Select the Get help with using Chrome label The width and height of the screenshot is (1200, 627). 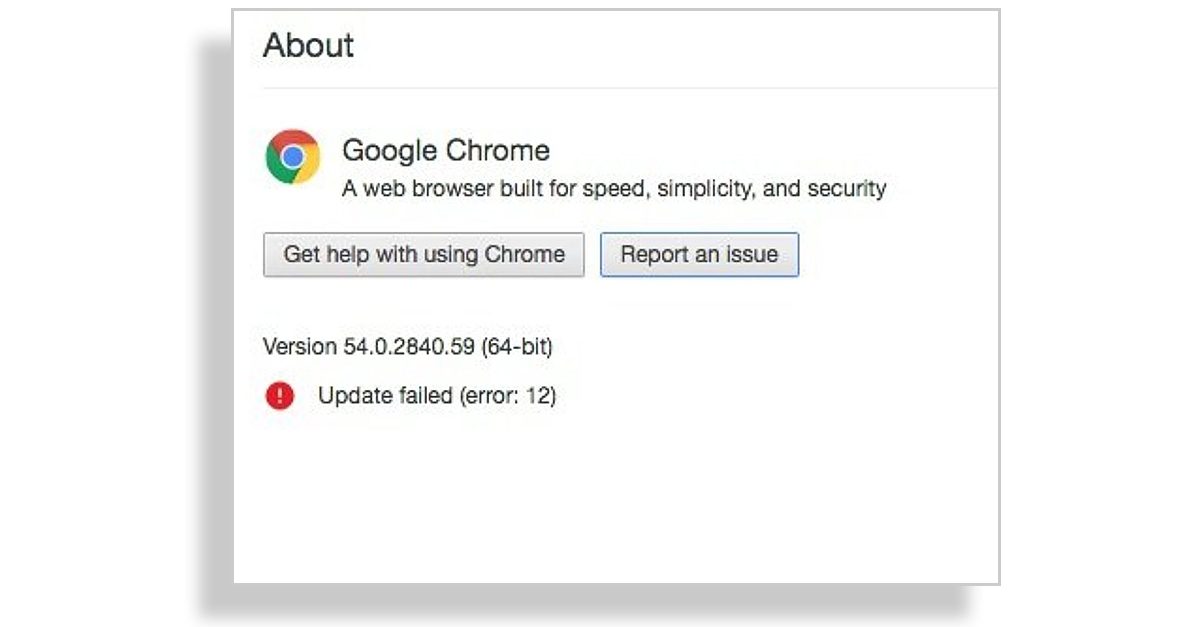coord(422,254)
